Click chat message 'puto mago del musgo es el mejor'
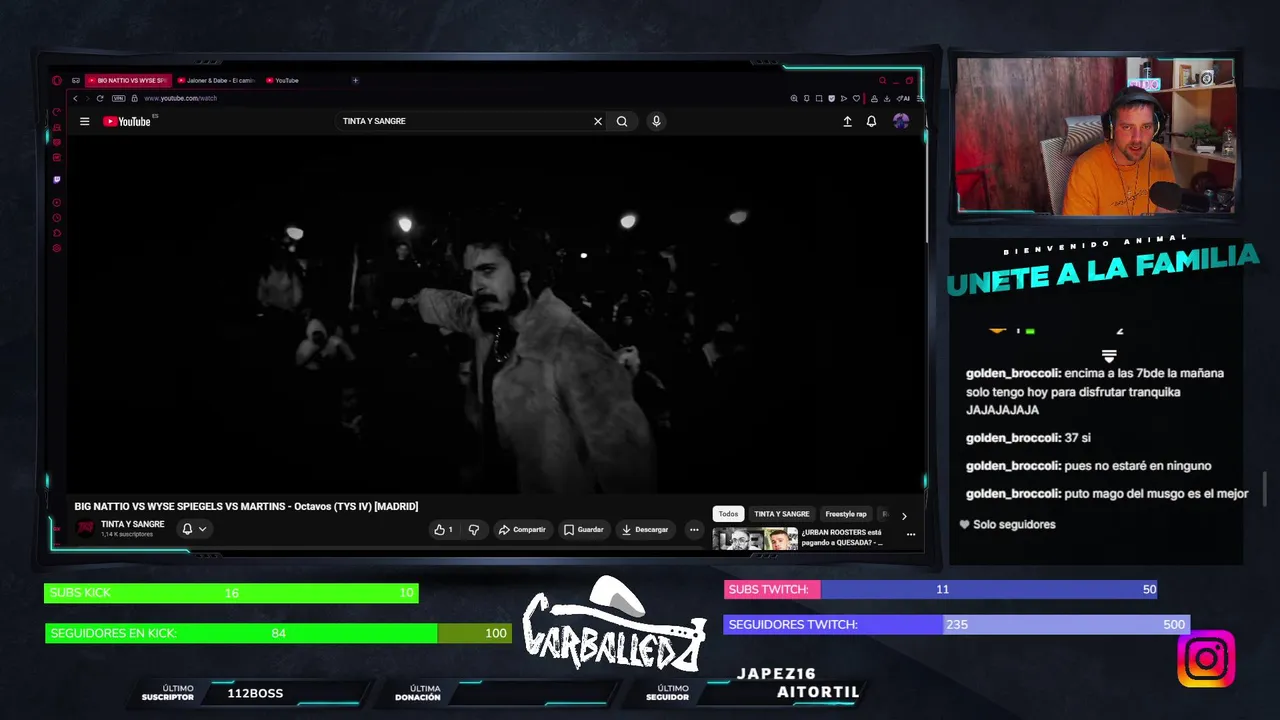 click(x=1107, y=493)
